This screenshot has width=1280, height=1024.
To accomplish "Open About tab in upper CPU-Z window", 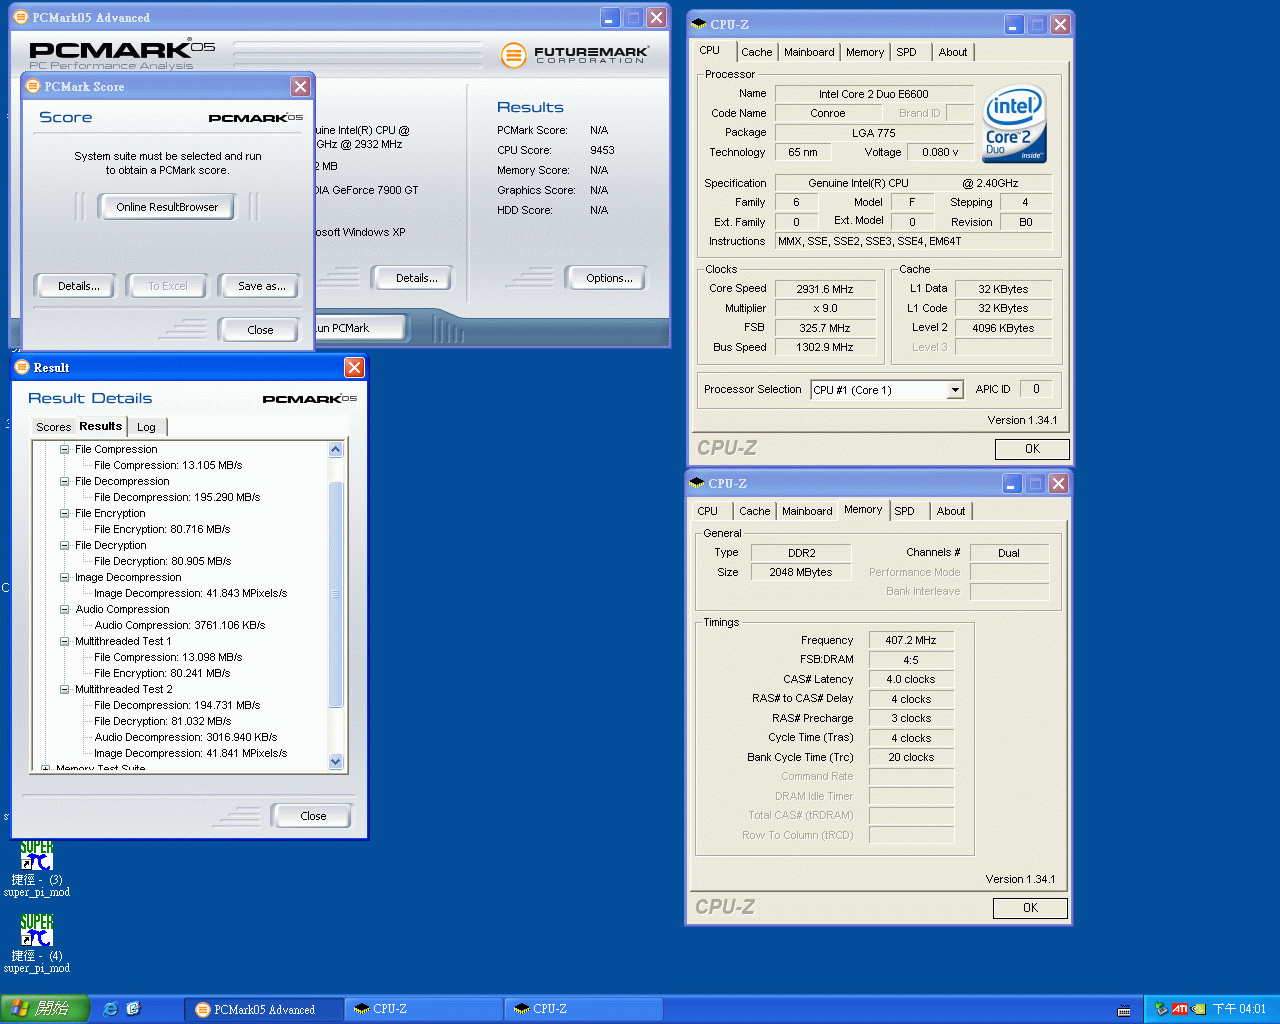I will point(953,52).
